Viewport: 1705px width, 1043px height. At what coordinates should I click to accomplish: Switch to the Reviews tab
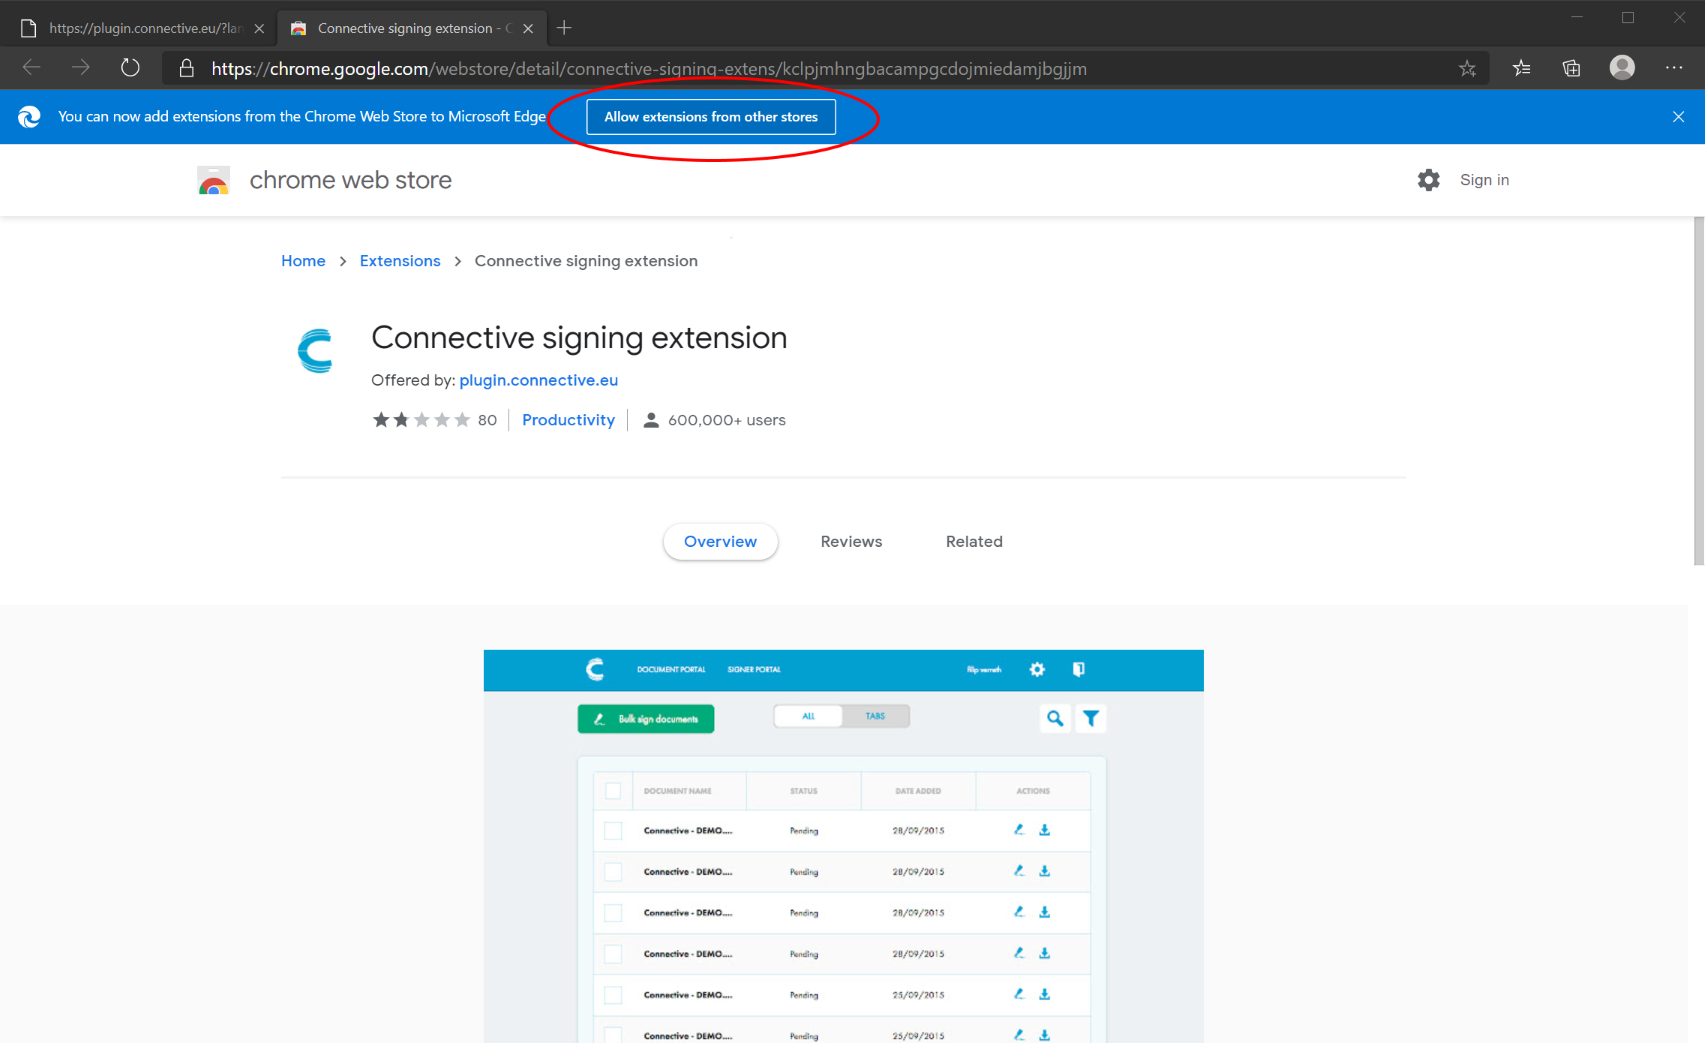pos(851,541)
